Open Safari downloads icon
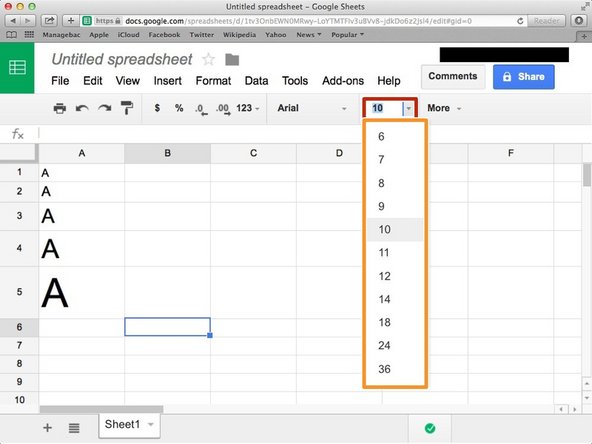Image resolution: width=592 pixels, height=444 pixels. click(579, 21)
